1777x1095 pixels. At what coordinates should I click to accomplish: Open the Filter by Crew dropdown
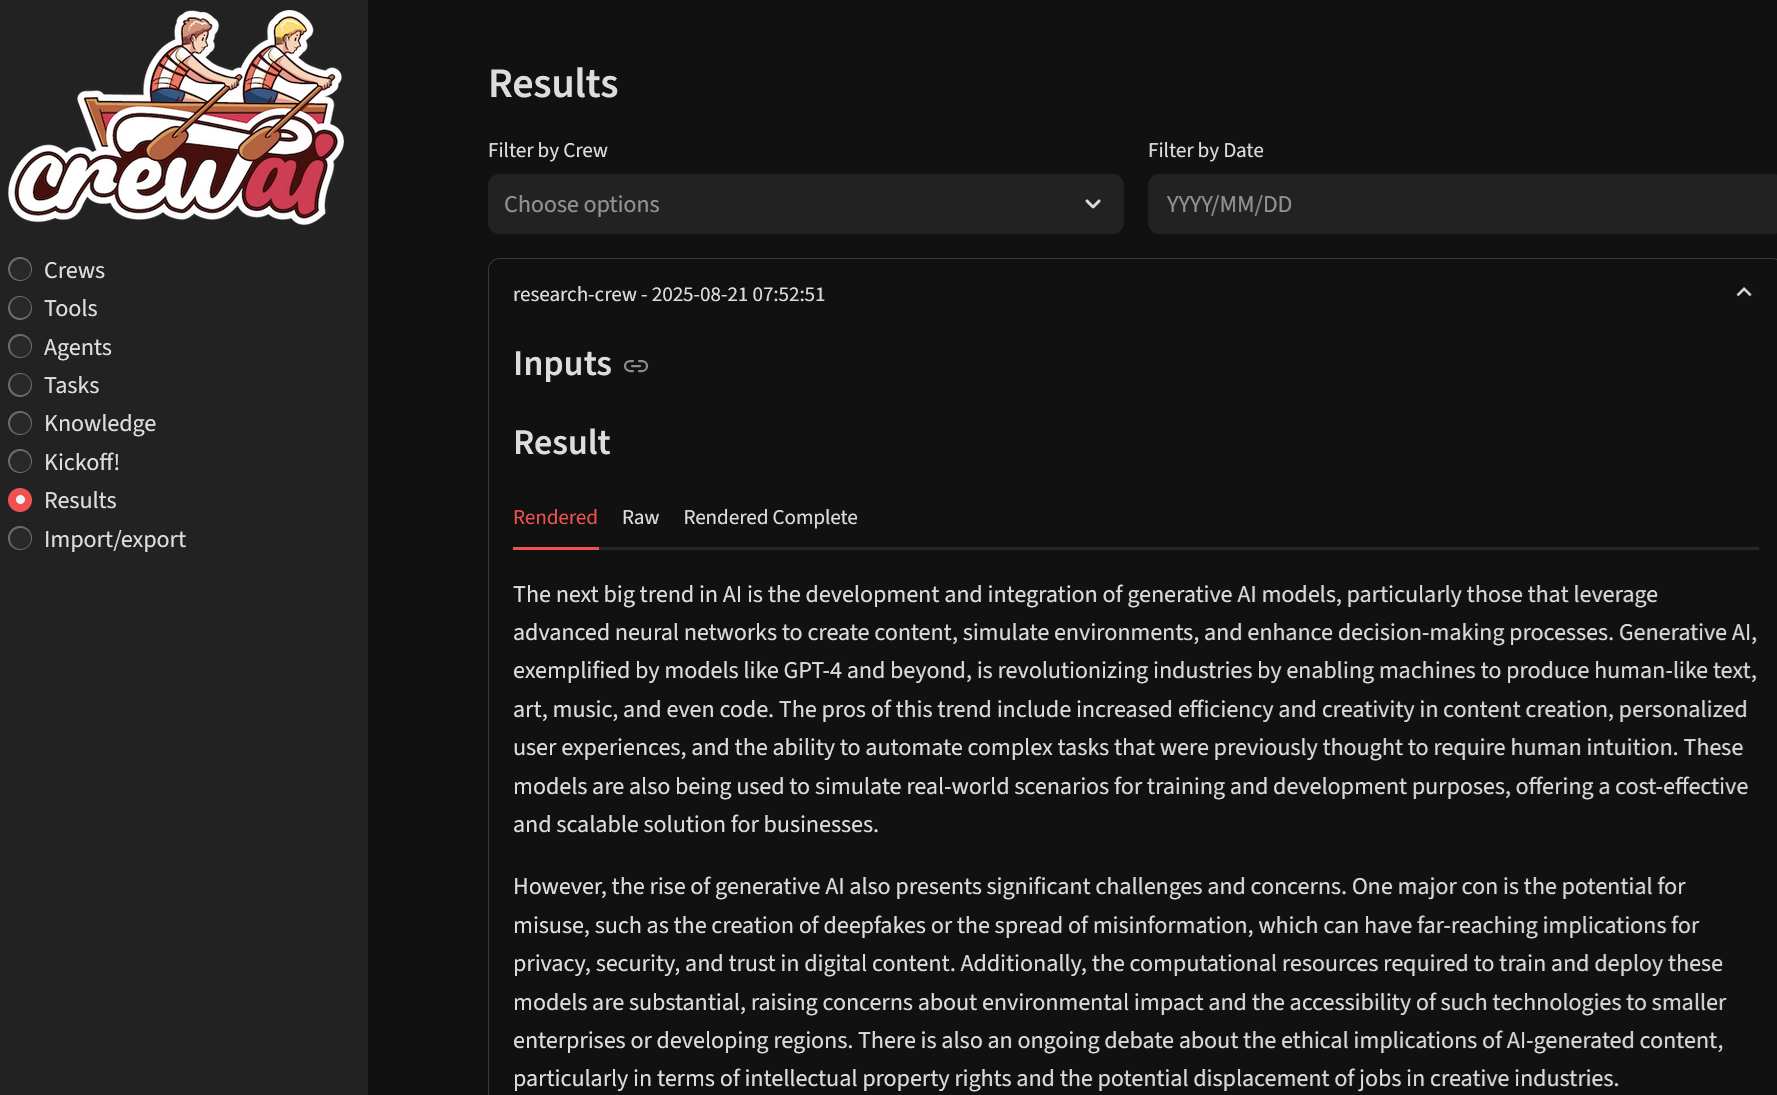point(805,204)
